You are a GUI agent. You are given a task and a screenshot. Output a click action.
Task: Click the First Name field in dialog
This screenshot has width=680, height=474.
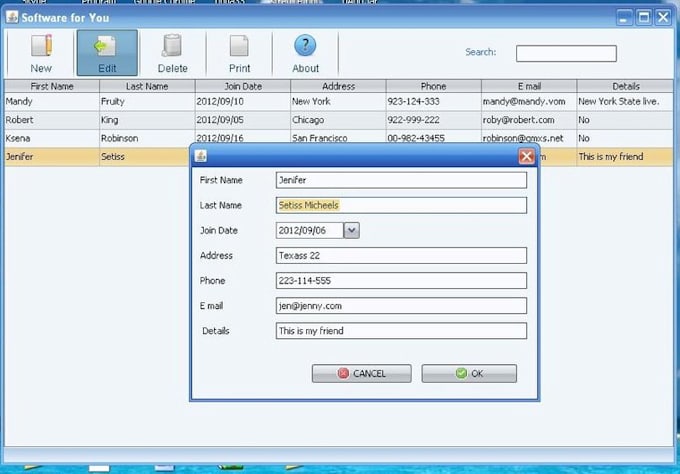(x=401, y=180)
